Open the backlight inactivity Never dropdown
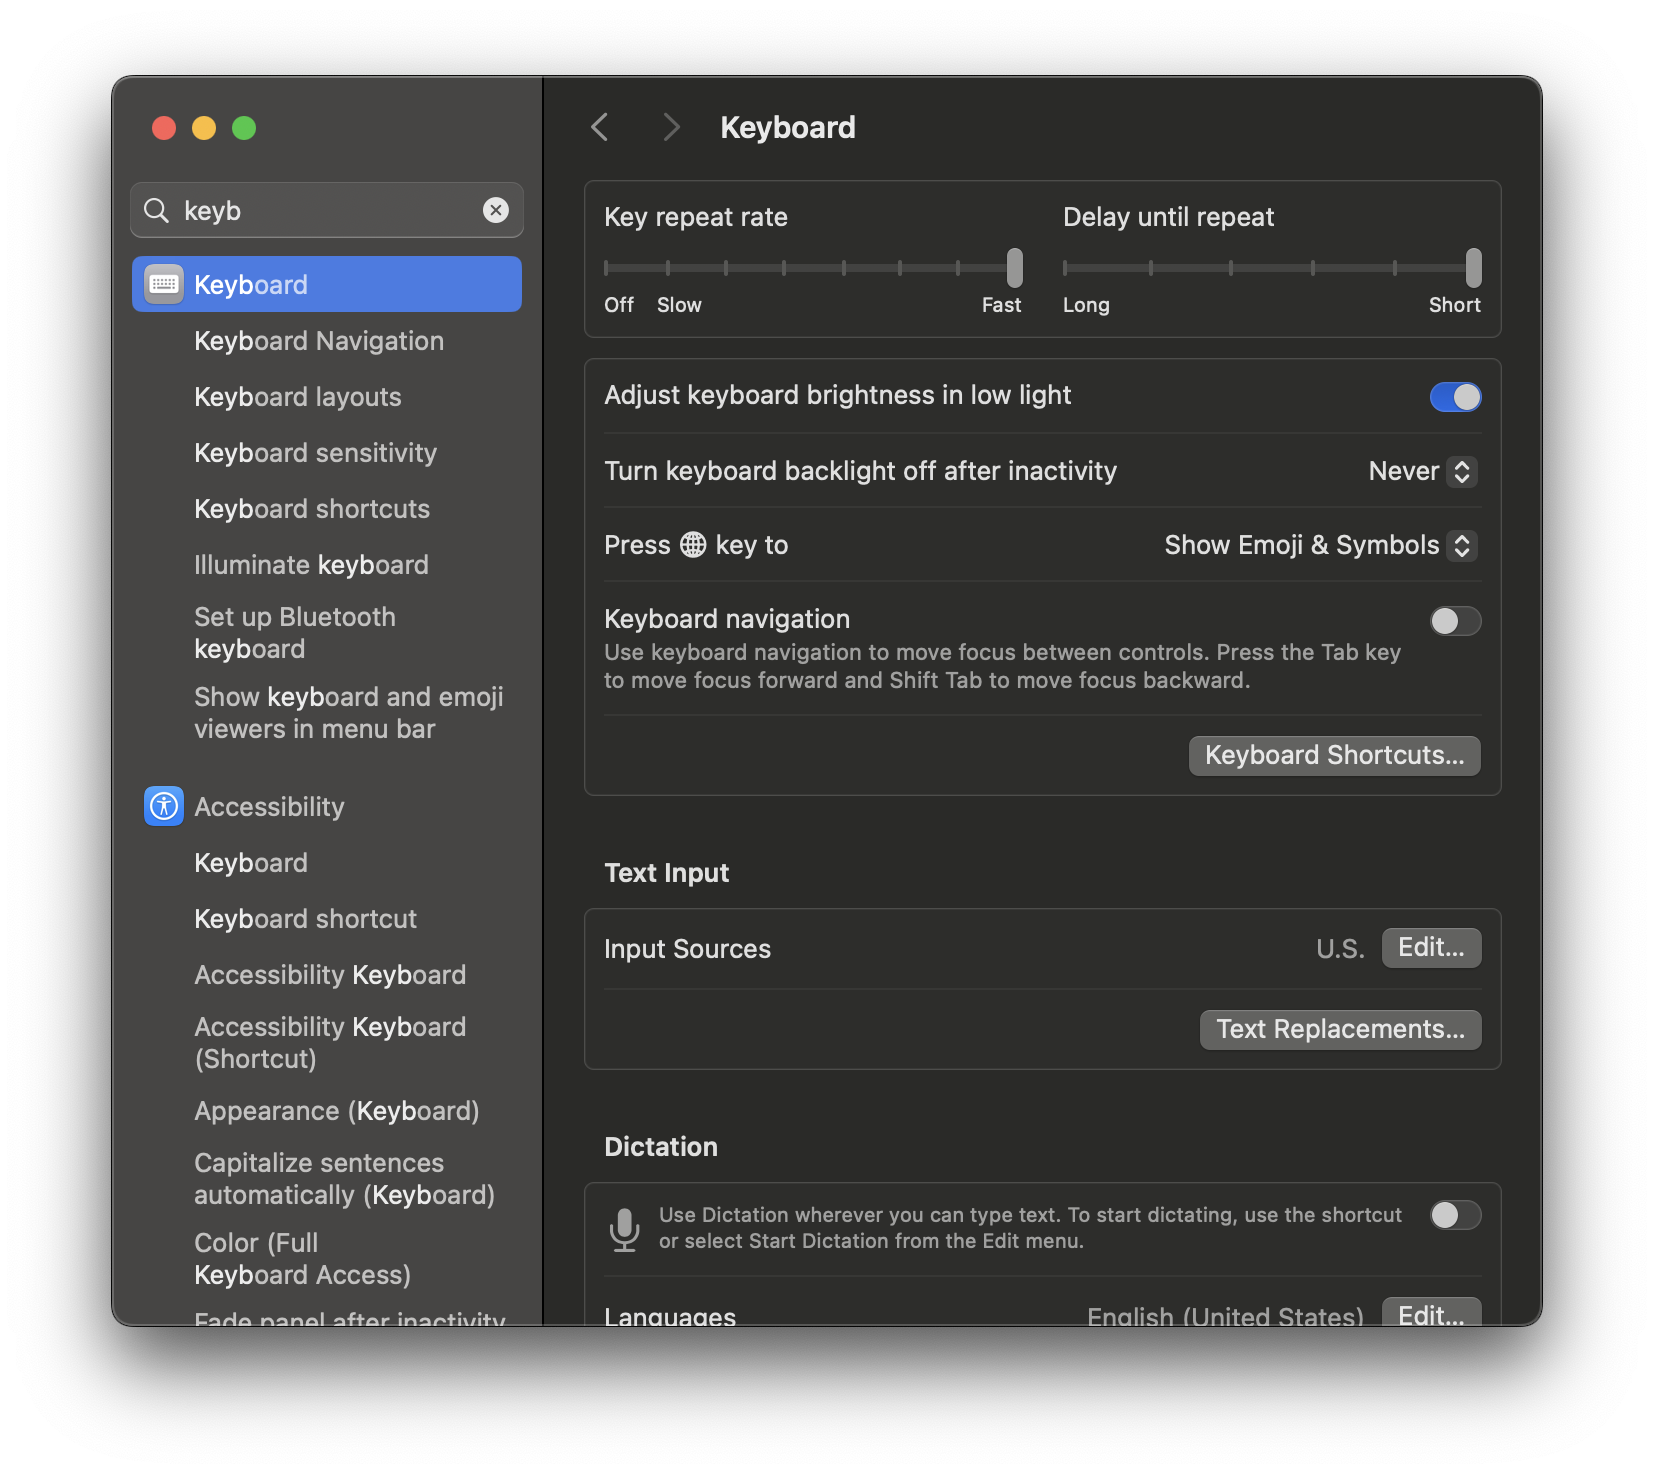 point(1422,471)
